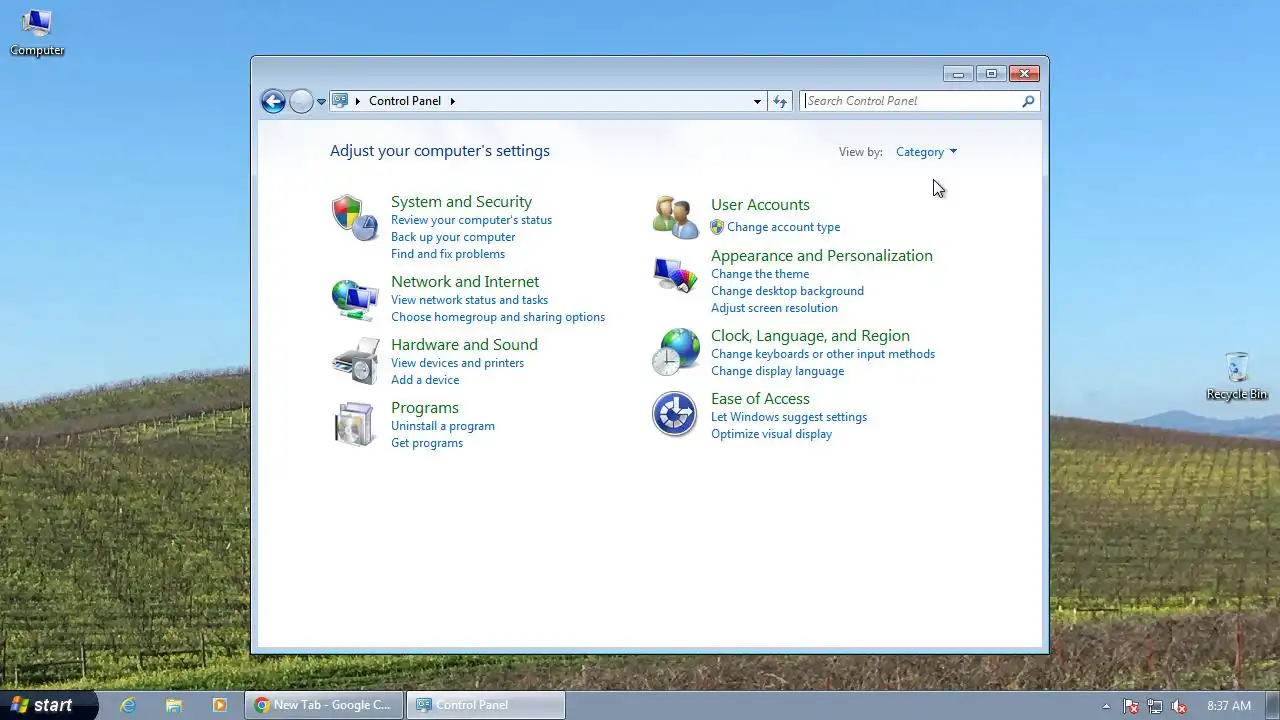Switch to New Tab Google Chrome taskbar button
This screenshot has height=720, width=1280.
tap(324, 705)
